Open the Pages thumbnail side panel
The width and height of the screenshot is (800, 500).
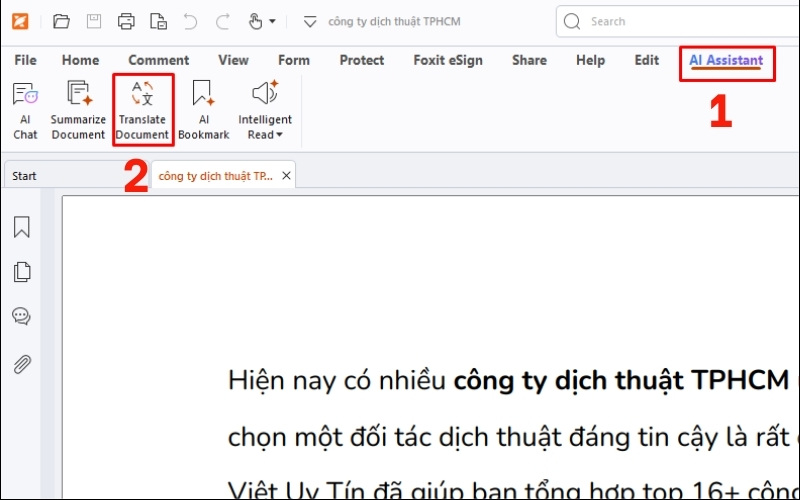coord(21,272)
